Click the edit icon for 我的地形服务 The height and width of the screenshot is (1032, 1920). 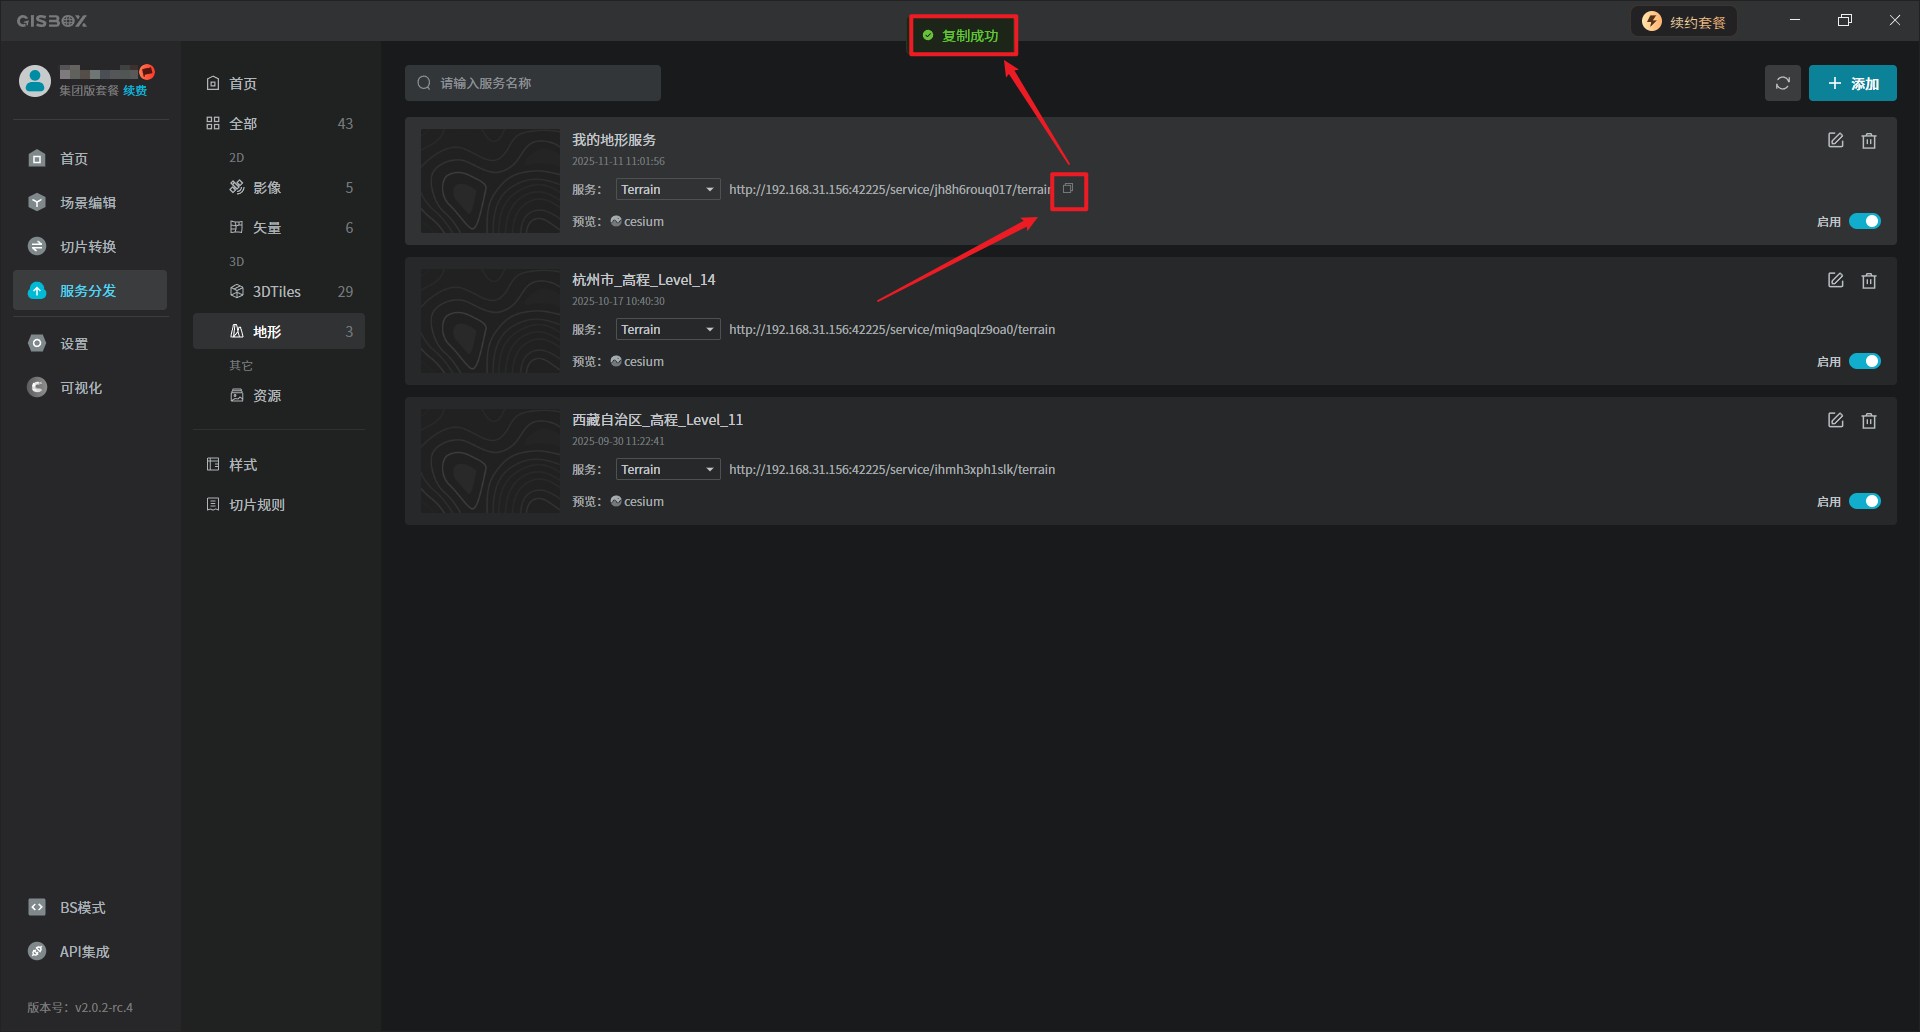(1835, 141)
